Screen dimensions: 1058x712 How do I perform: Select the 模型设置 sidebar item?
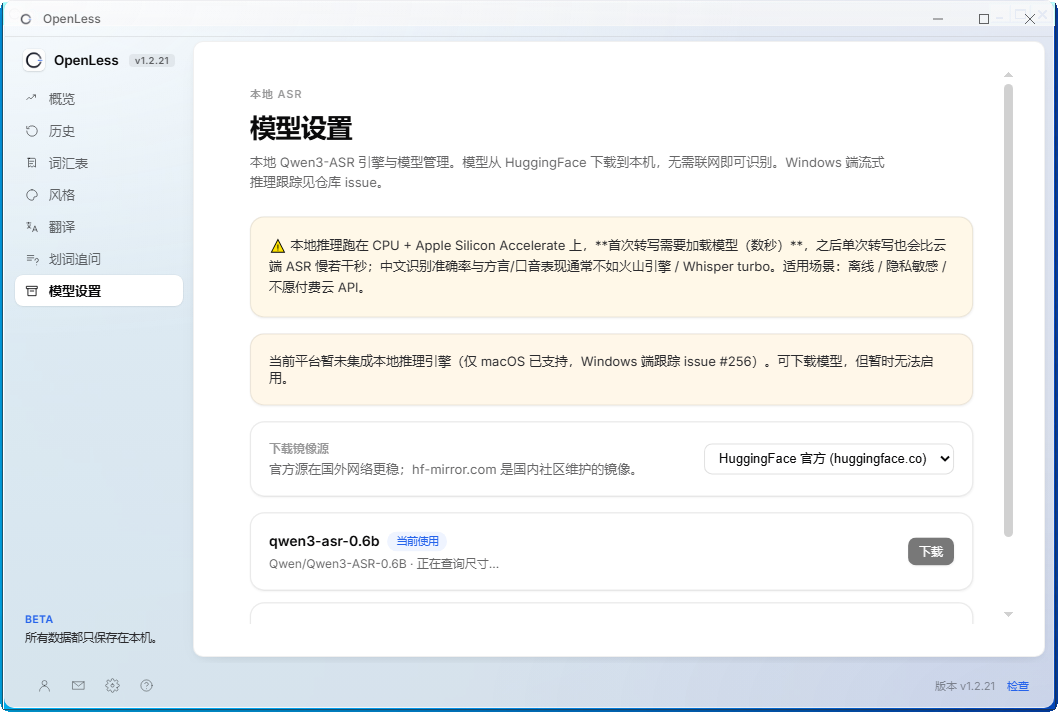[99, 291]
